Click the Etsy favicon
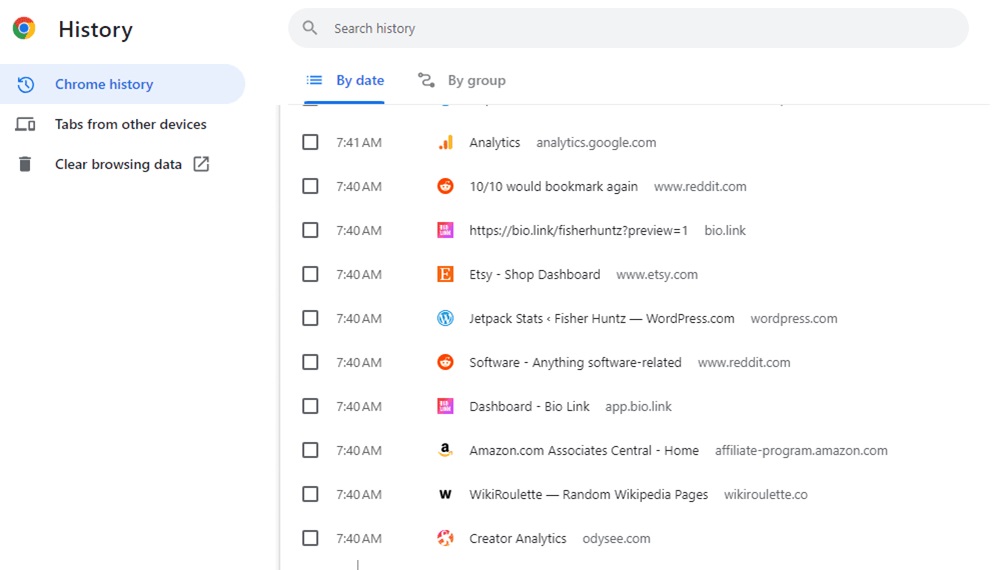Screen dimensions: 1000x570 445,275
